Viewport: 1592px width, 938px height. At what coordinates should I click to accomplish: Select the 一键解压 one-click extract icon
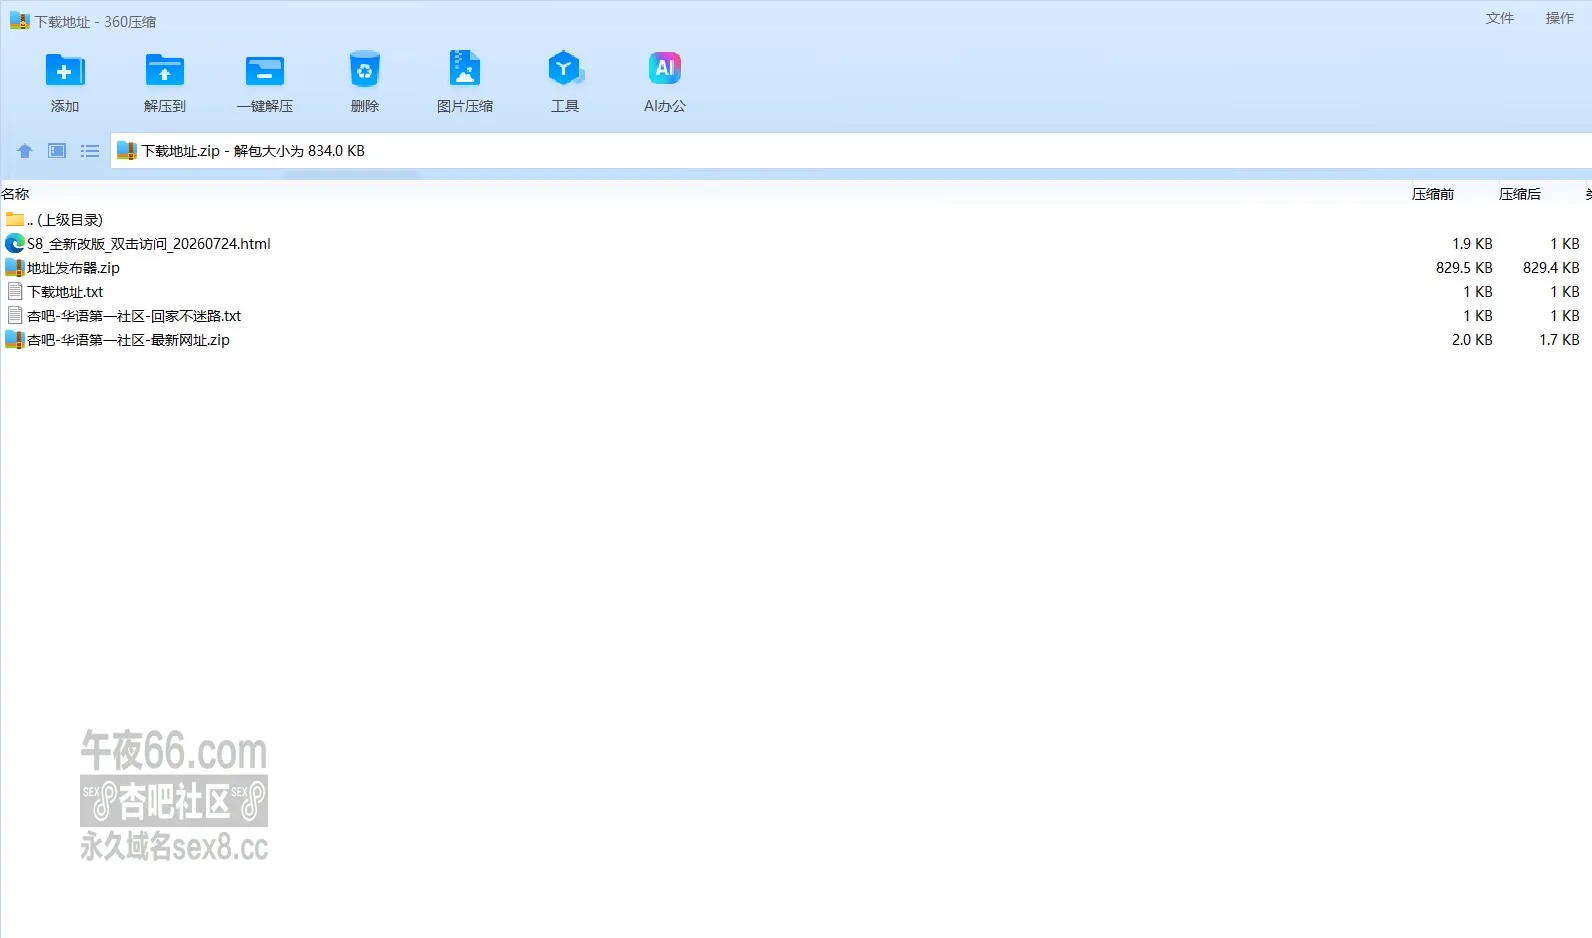[265, 71]
